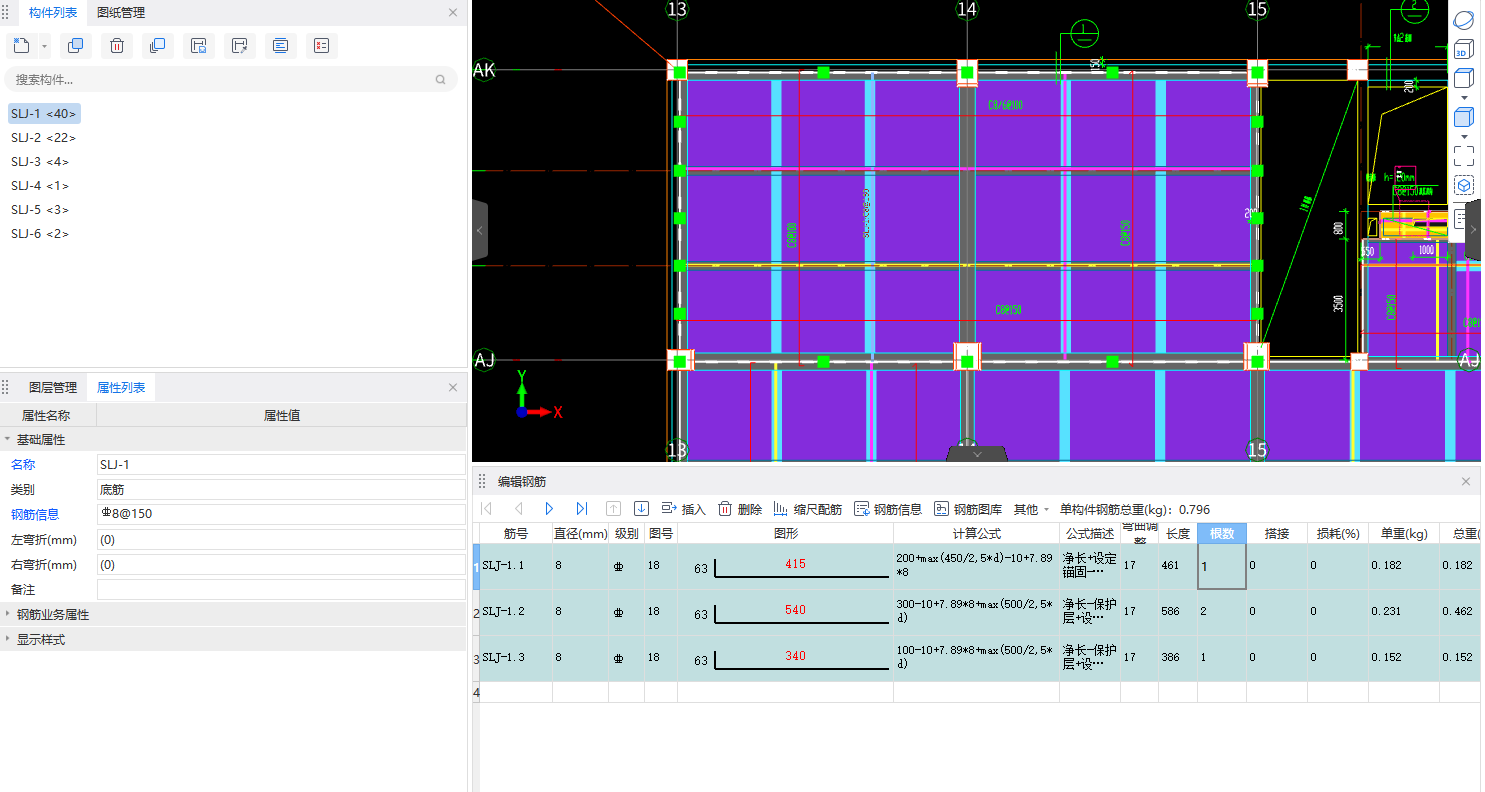Click the search magnifier icon
Viewport: 1485px width, 792px height.
point(441,79)
